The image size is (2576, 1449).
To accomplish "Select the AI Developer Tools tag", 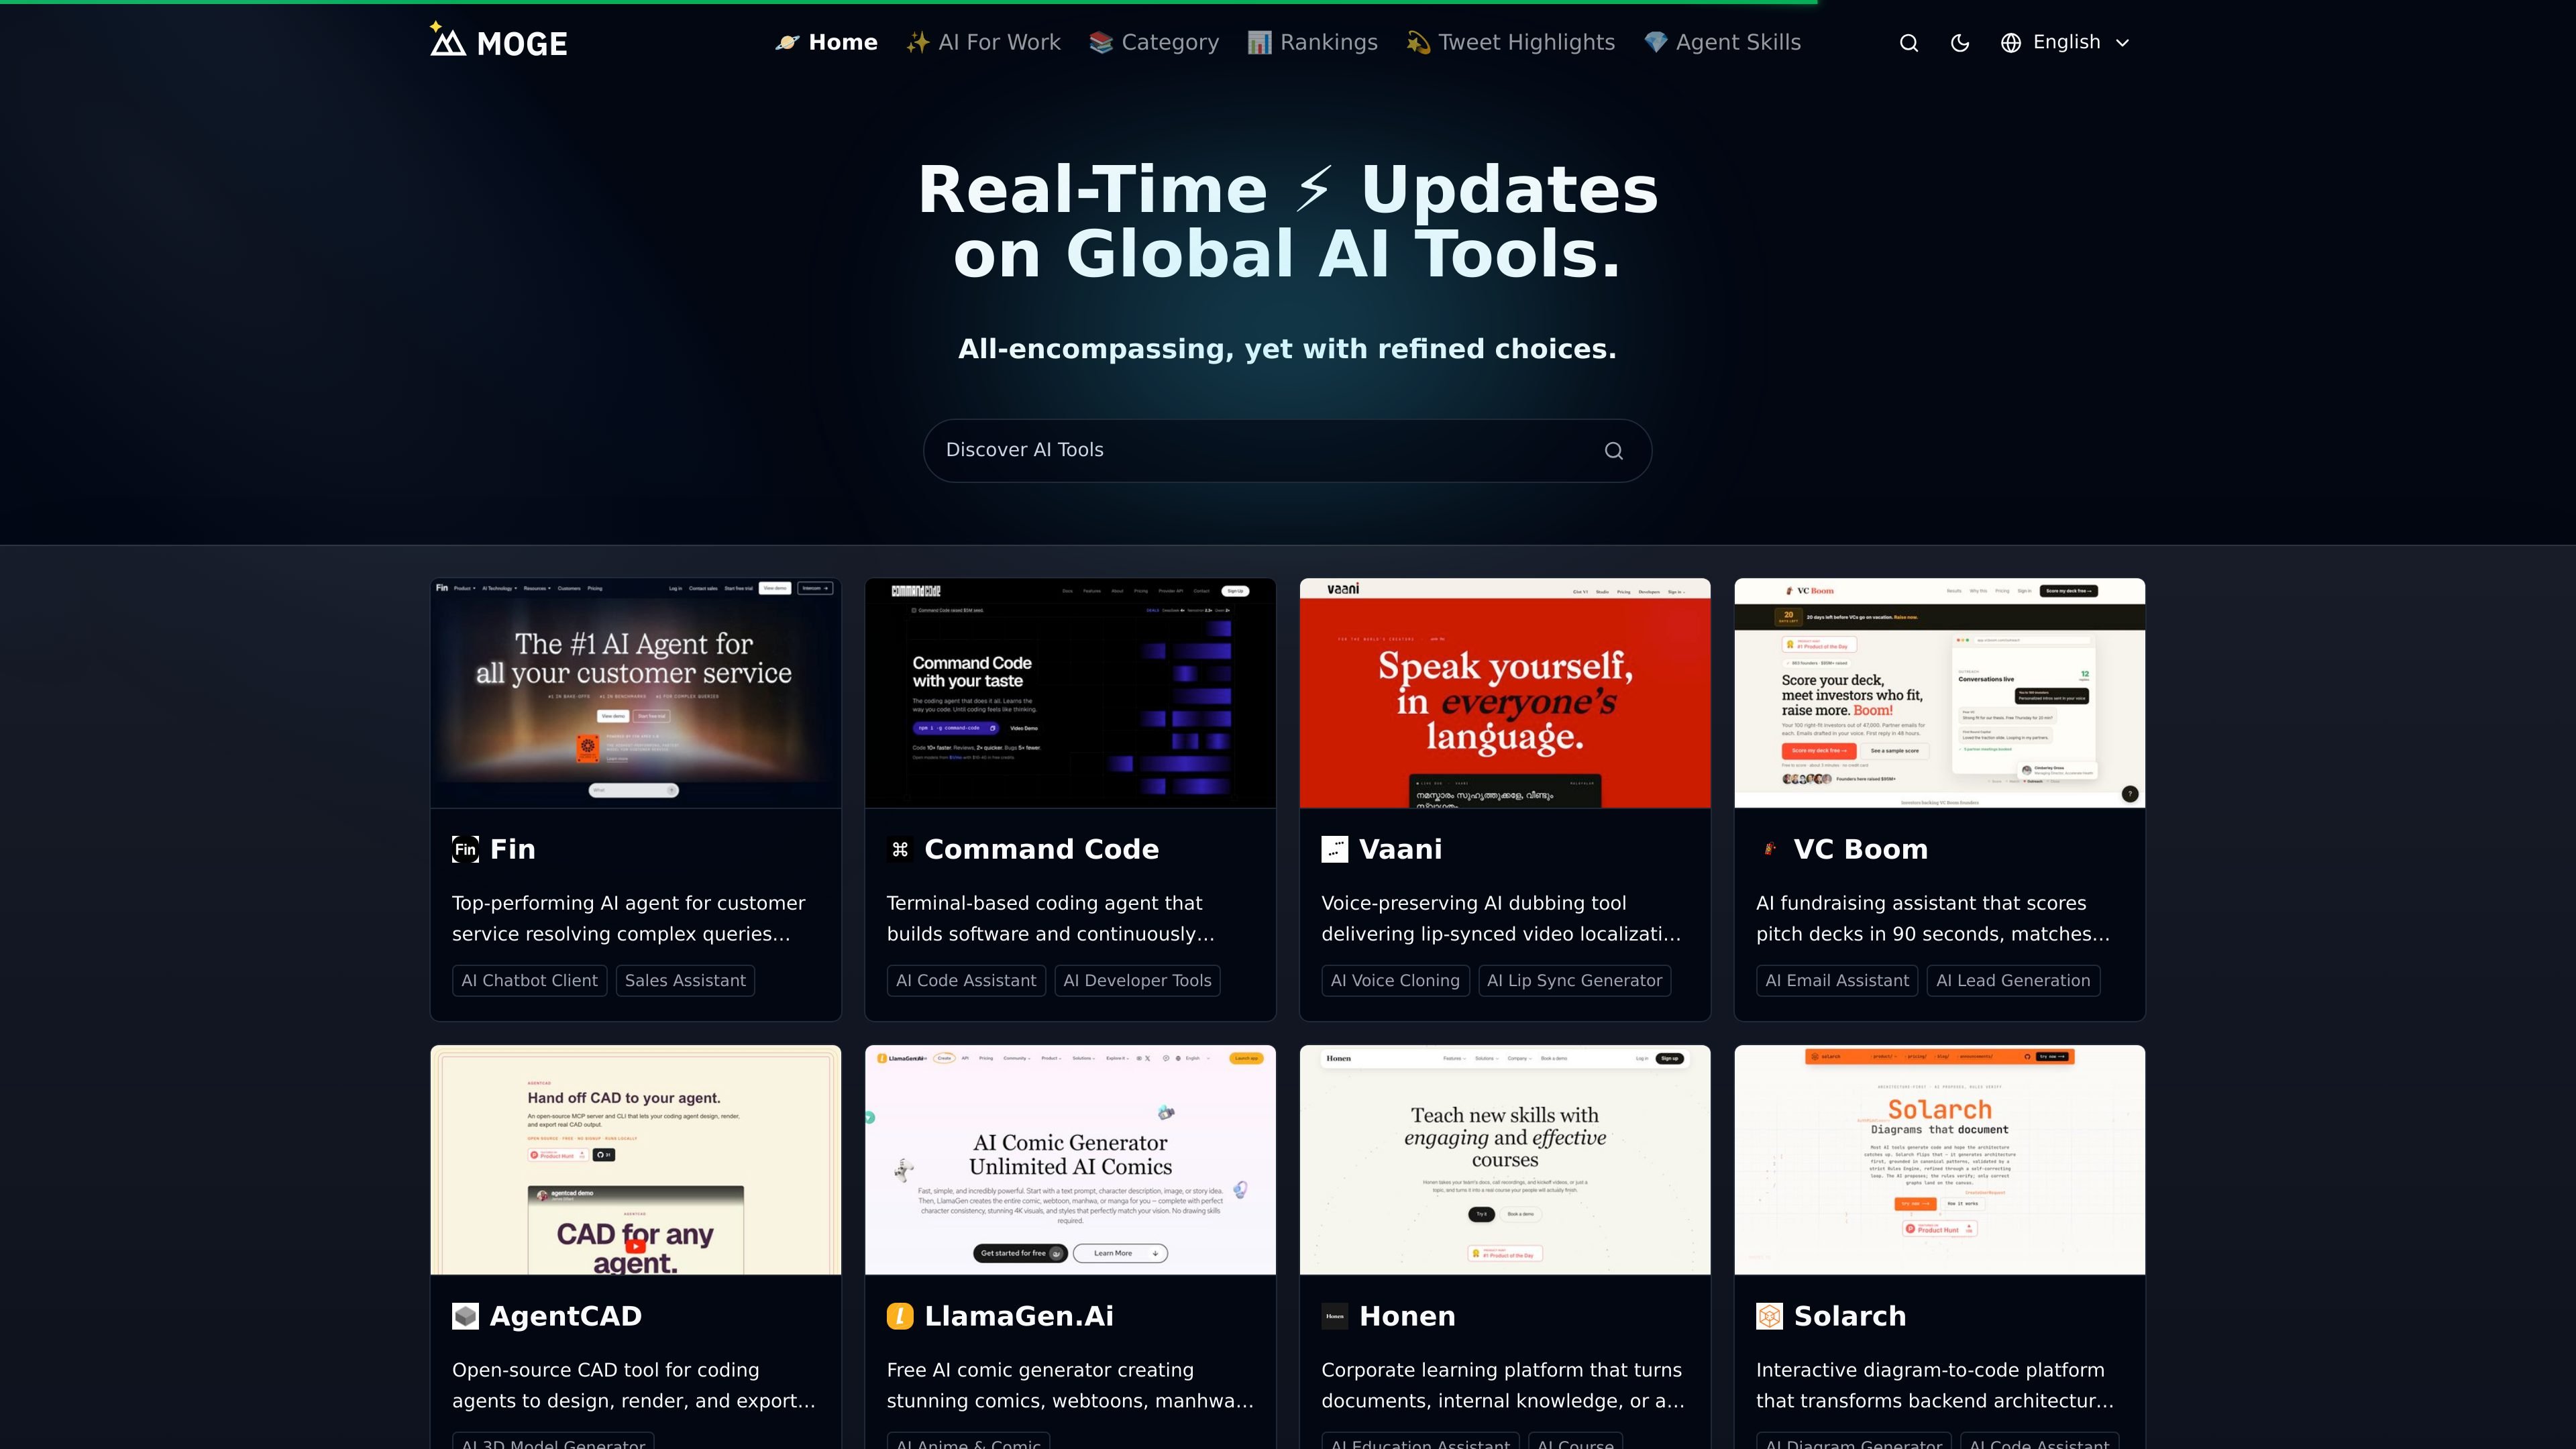I will pos(1137,981).
